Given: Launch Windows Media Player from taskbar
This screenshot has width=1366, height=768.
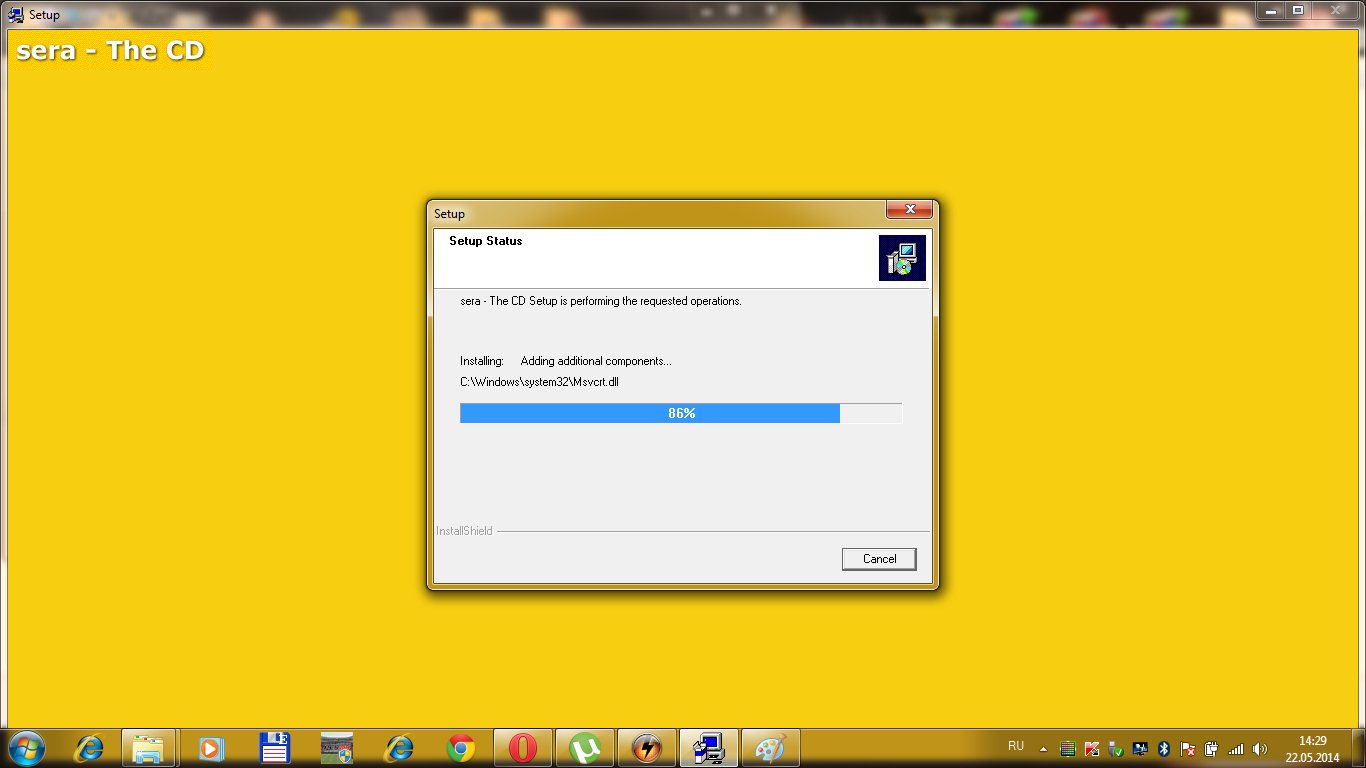Looking at the screenshot, I should point(211,748).
